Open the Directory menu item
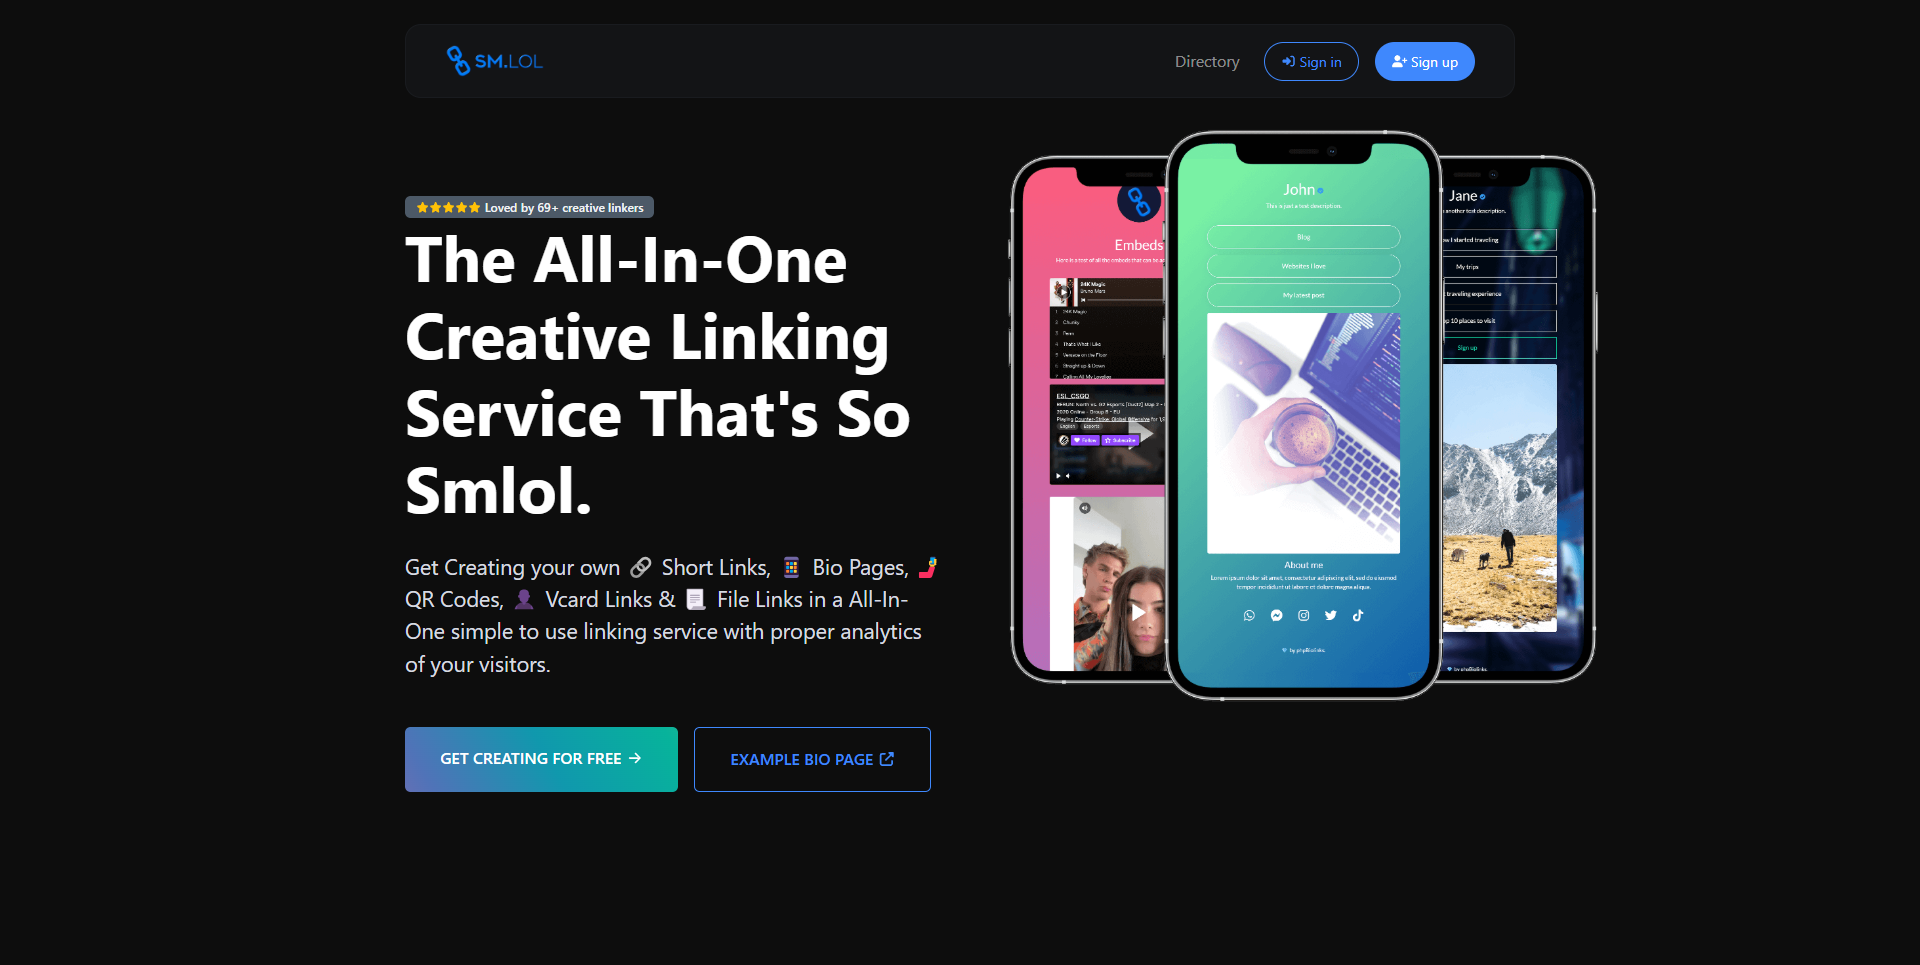 click(x=1207, y=62)
